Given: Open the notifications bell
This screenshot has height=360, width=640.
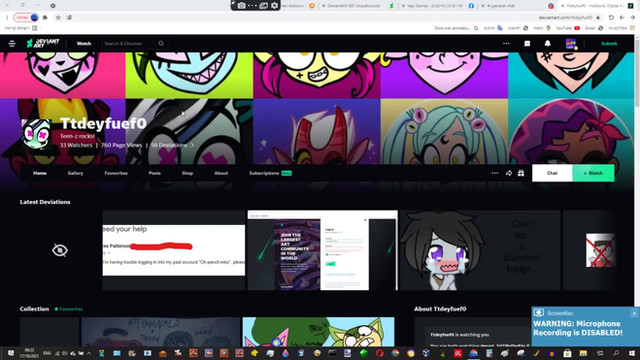Looking at the screenshot, I should tap(547, 43).
